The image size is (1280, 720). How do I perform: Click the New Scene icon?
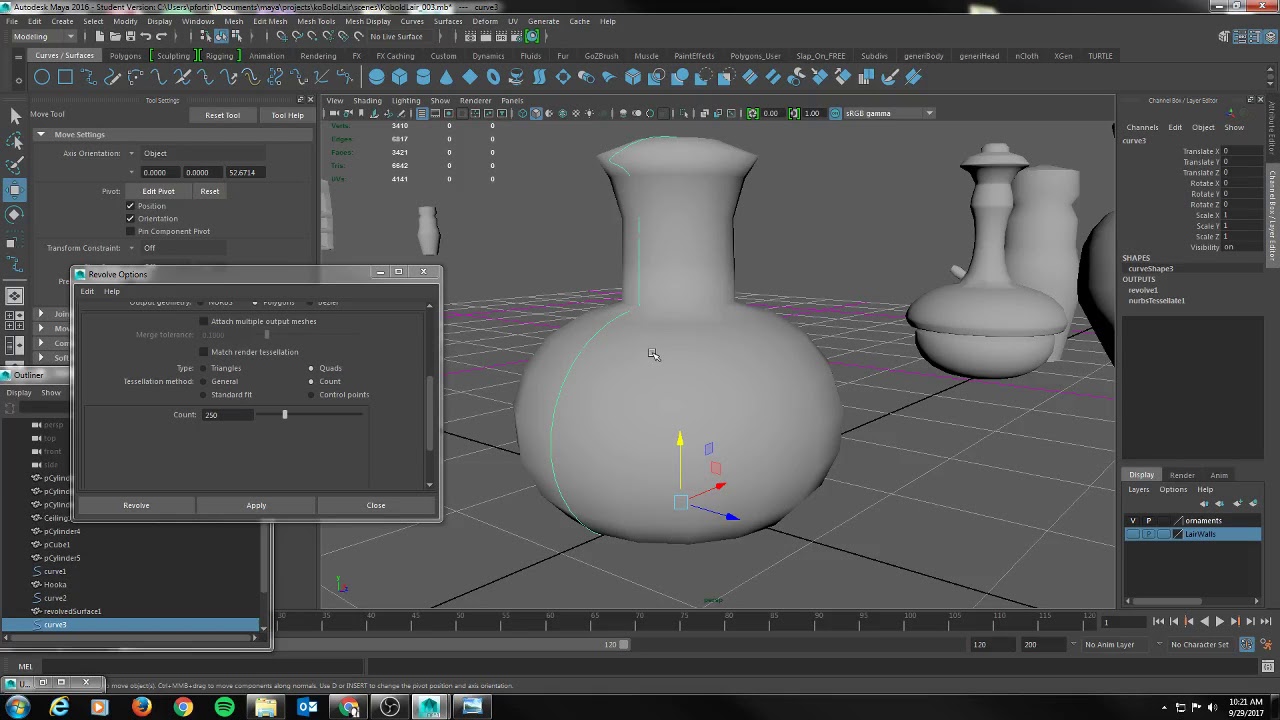tap(99, 37)
